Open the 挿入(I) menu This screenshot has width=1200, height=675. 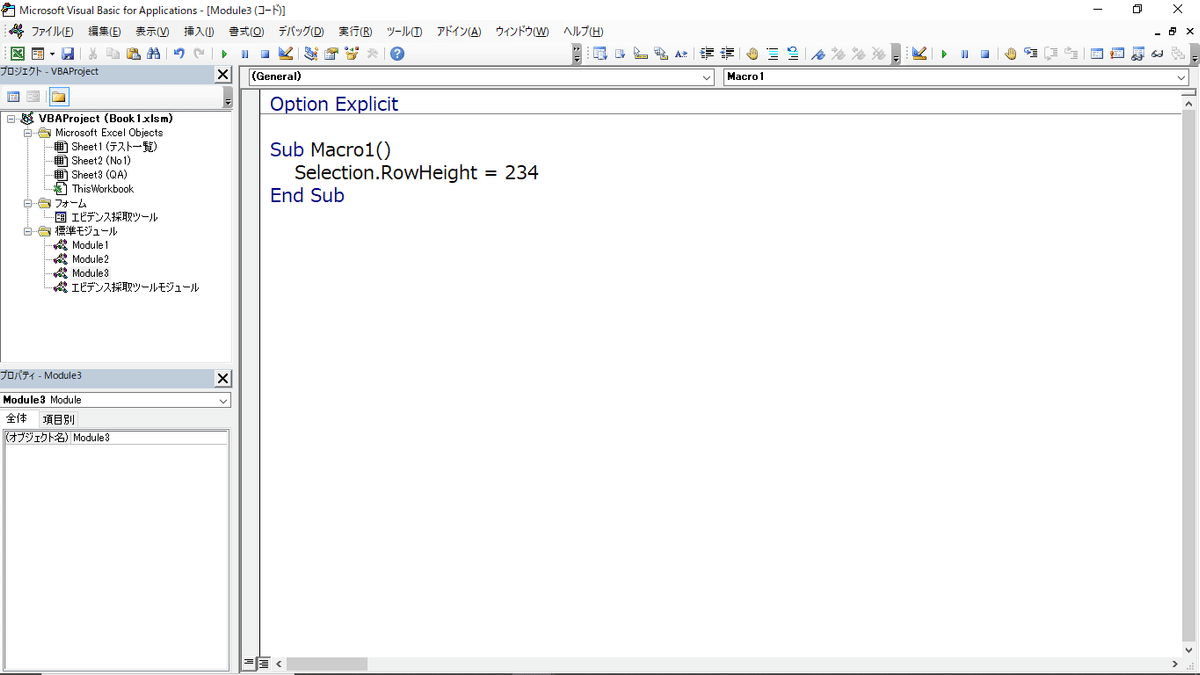[198, 32]
